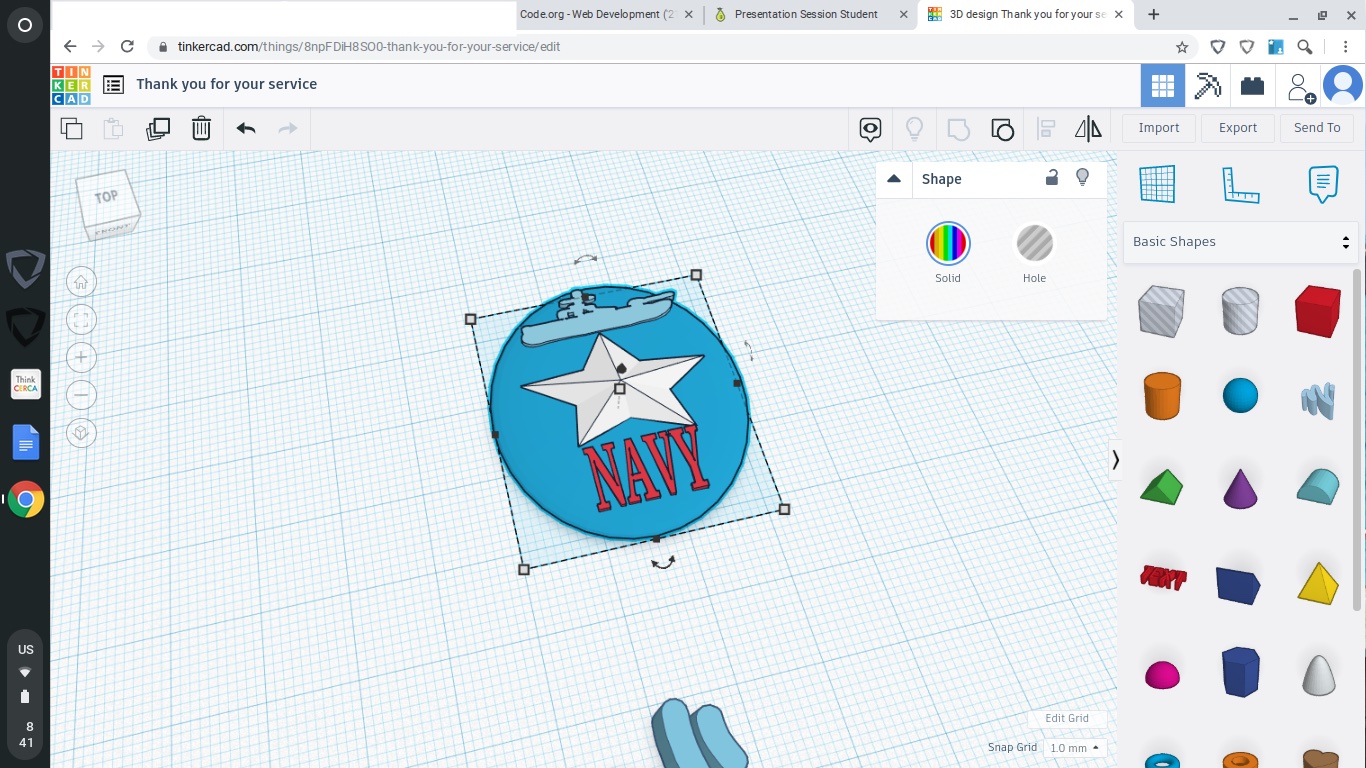The height and width of the screenshot is (768, 1366).
Task: Open the Mirror tool
Action: (x=1088, y=128)
